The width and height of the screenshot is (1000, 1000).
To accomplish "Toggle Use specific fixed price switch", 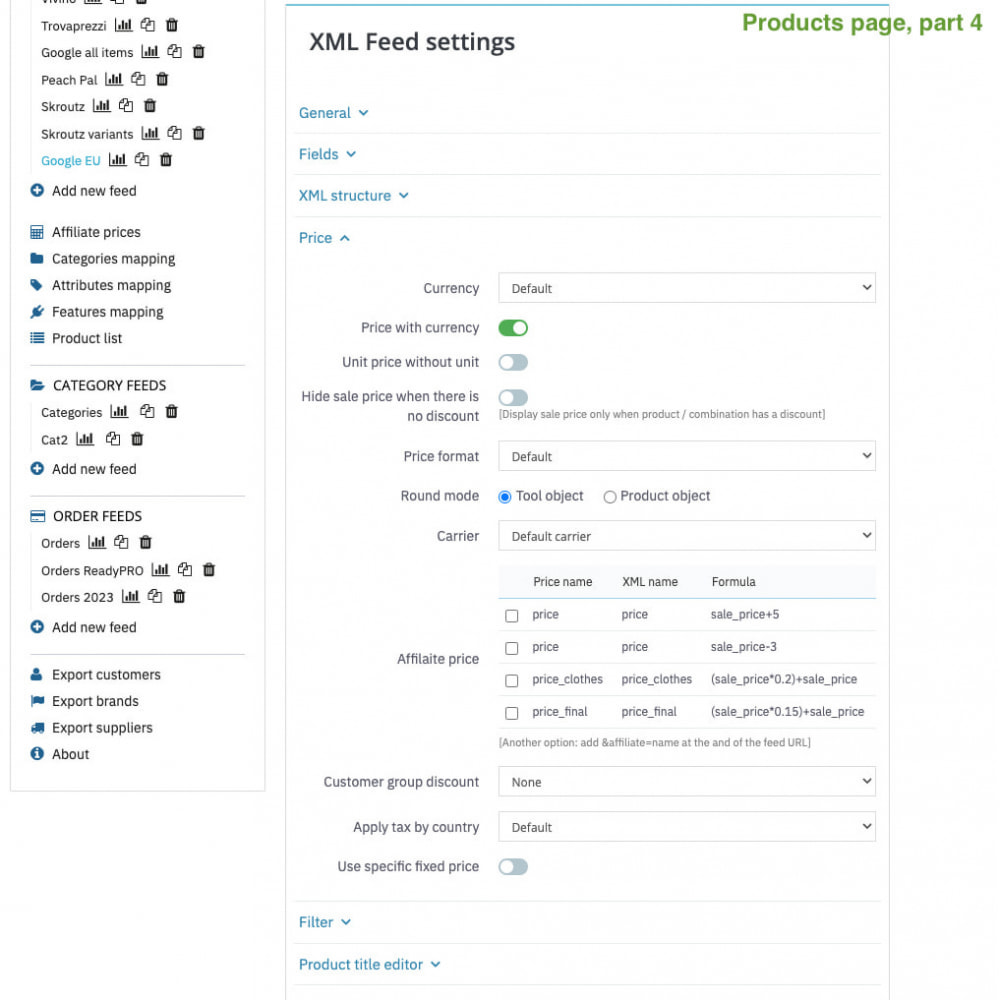I will coord(513,867).
